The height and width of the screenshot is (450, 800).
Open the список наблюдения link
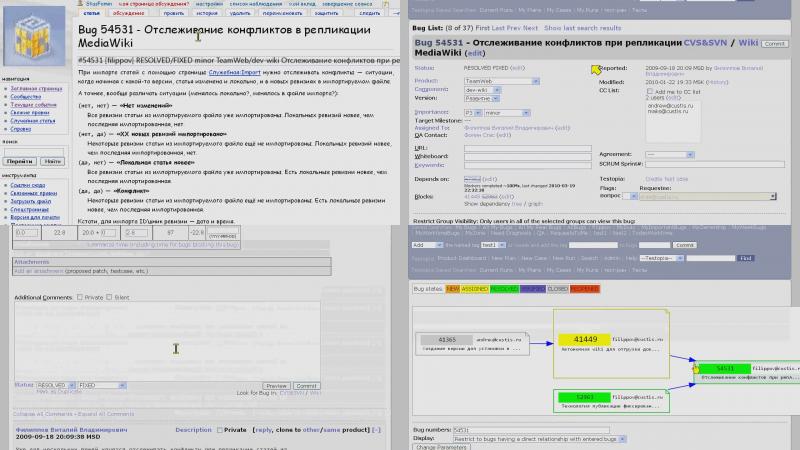click(256, 4)
